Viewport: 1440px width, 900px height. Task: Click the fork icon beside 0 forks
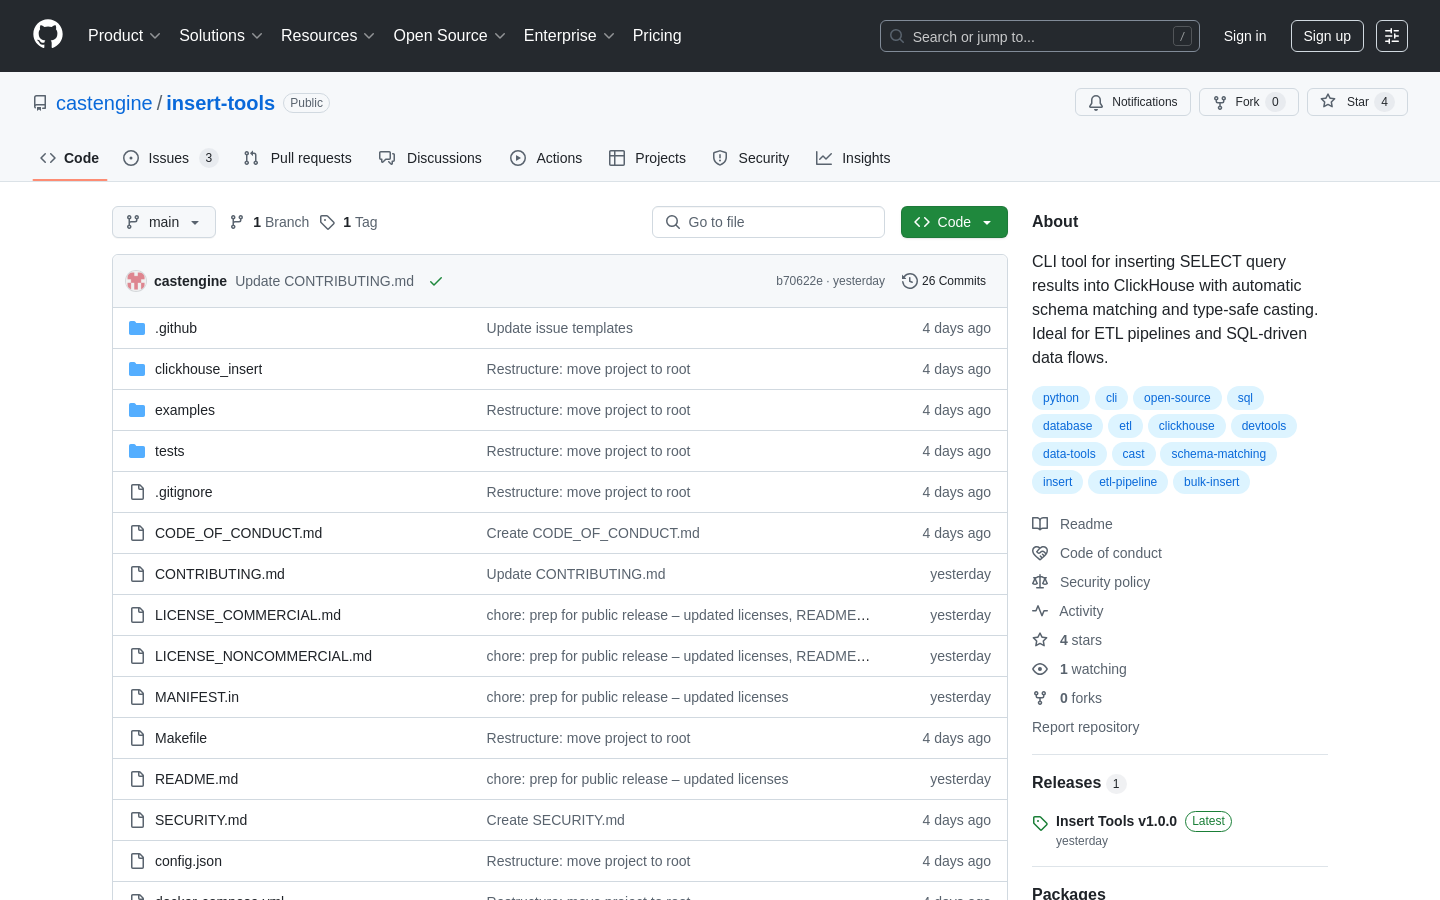tap(1040, 698)
